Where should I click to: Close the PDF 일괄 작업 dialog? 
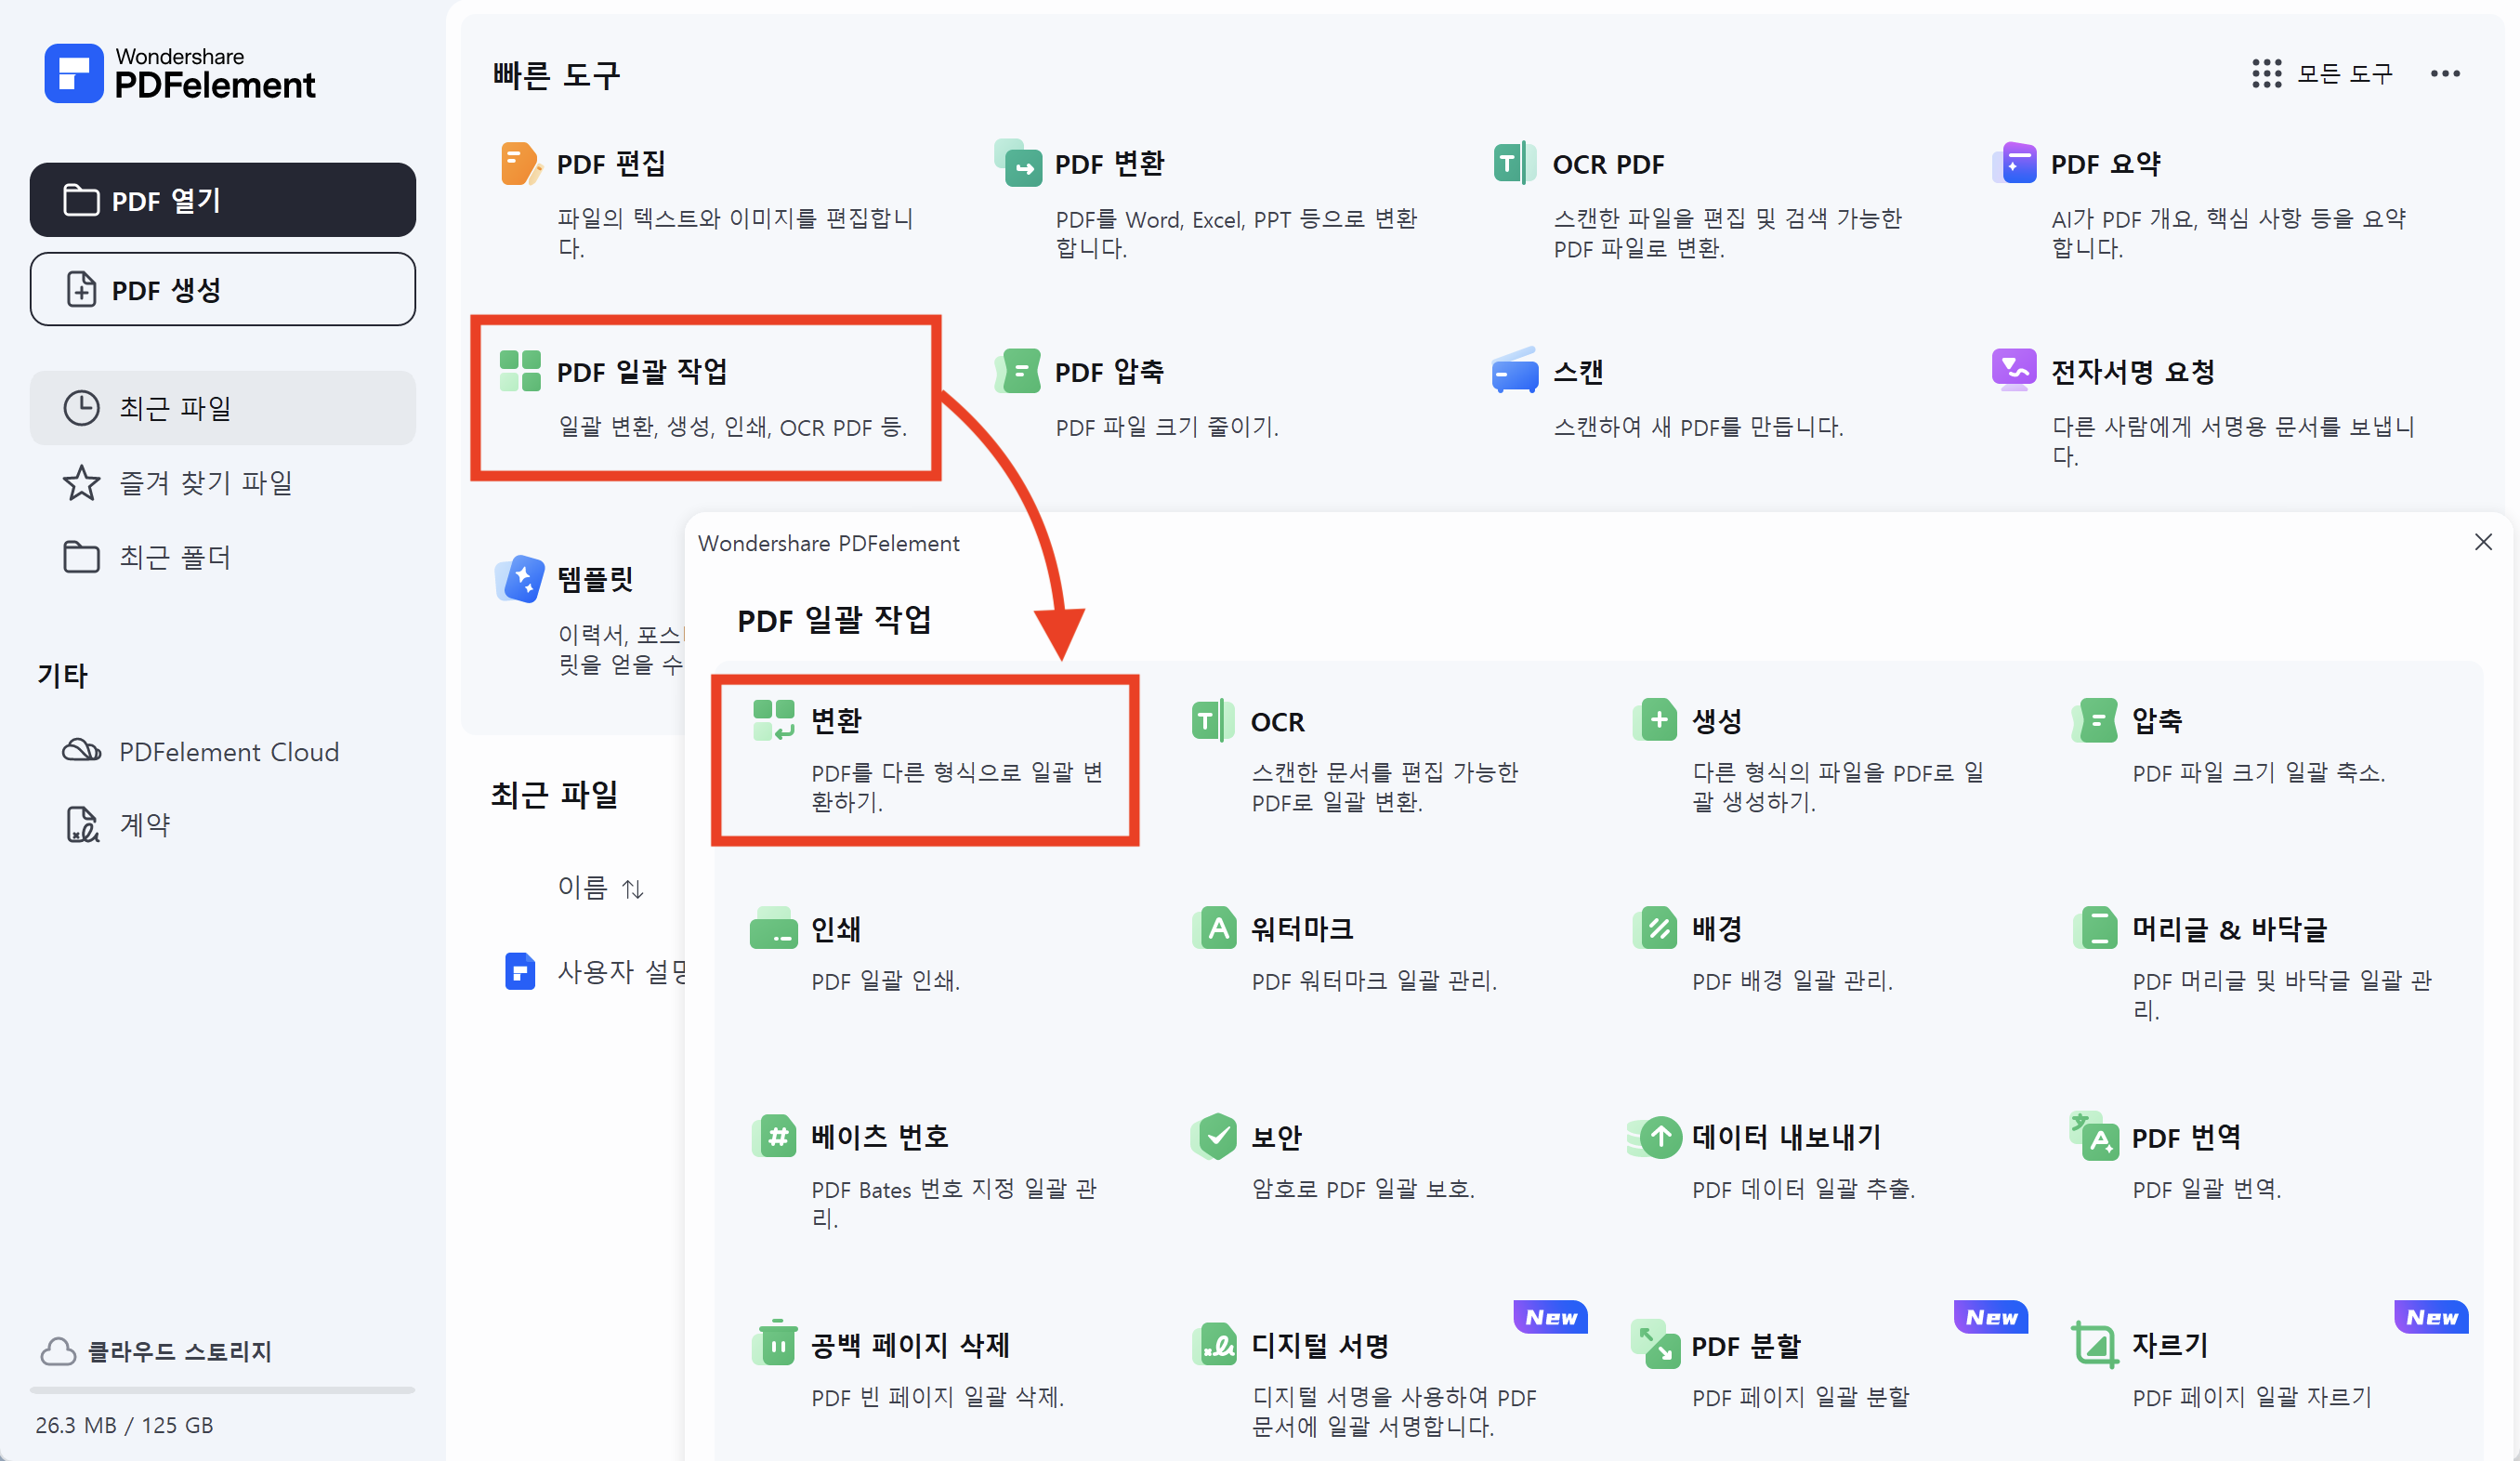2482,542
